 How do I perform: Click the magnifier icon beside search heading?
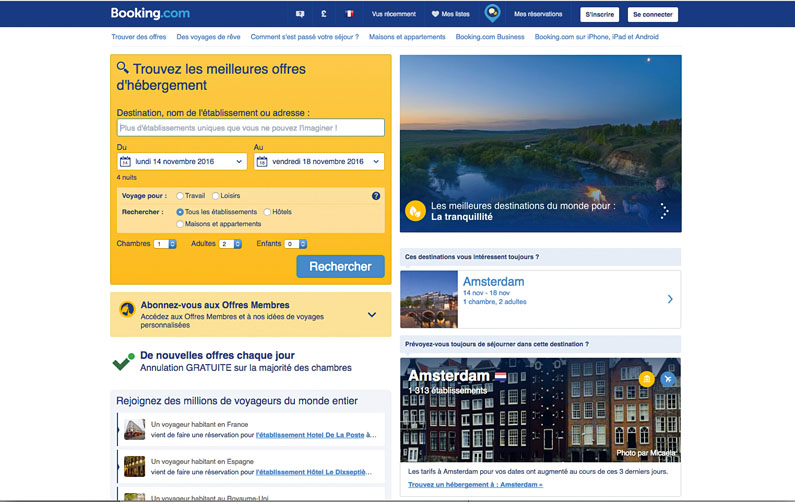[x=123, y=67]
